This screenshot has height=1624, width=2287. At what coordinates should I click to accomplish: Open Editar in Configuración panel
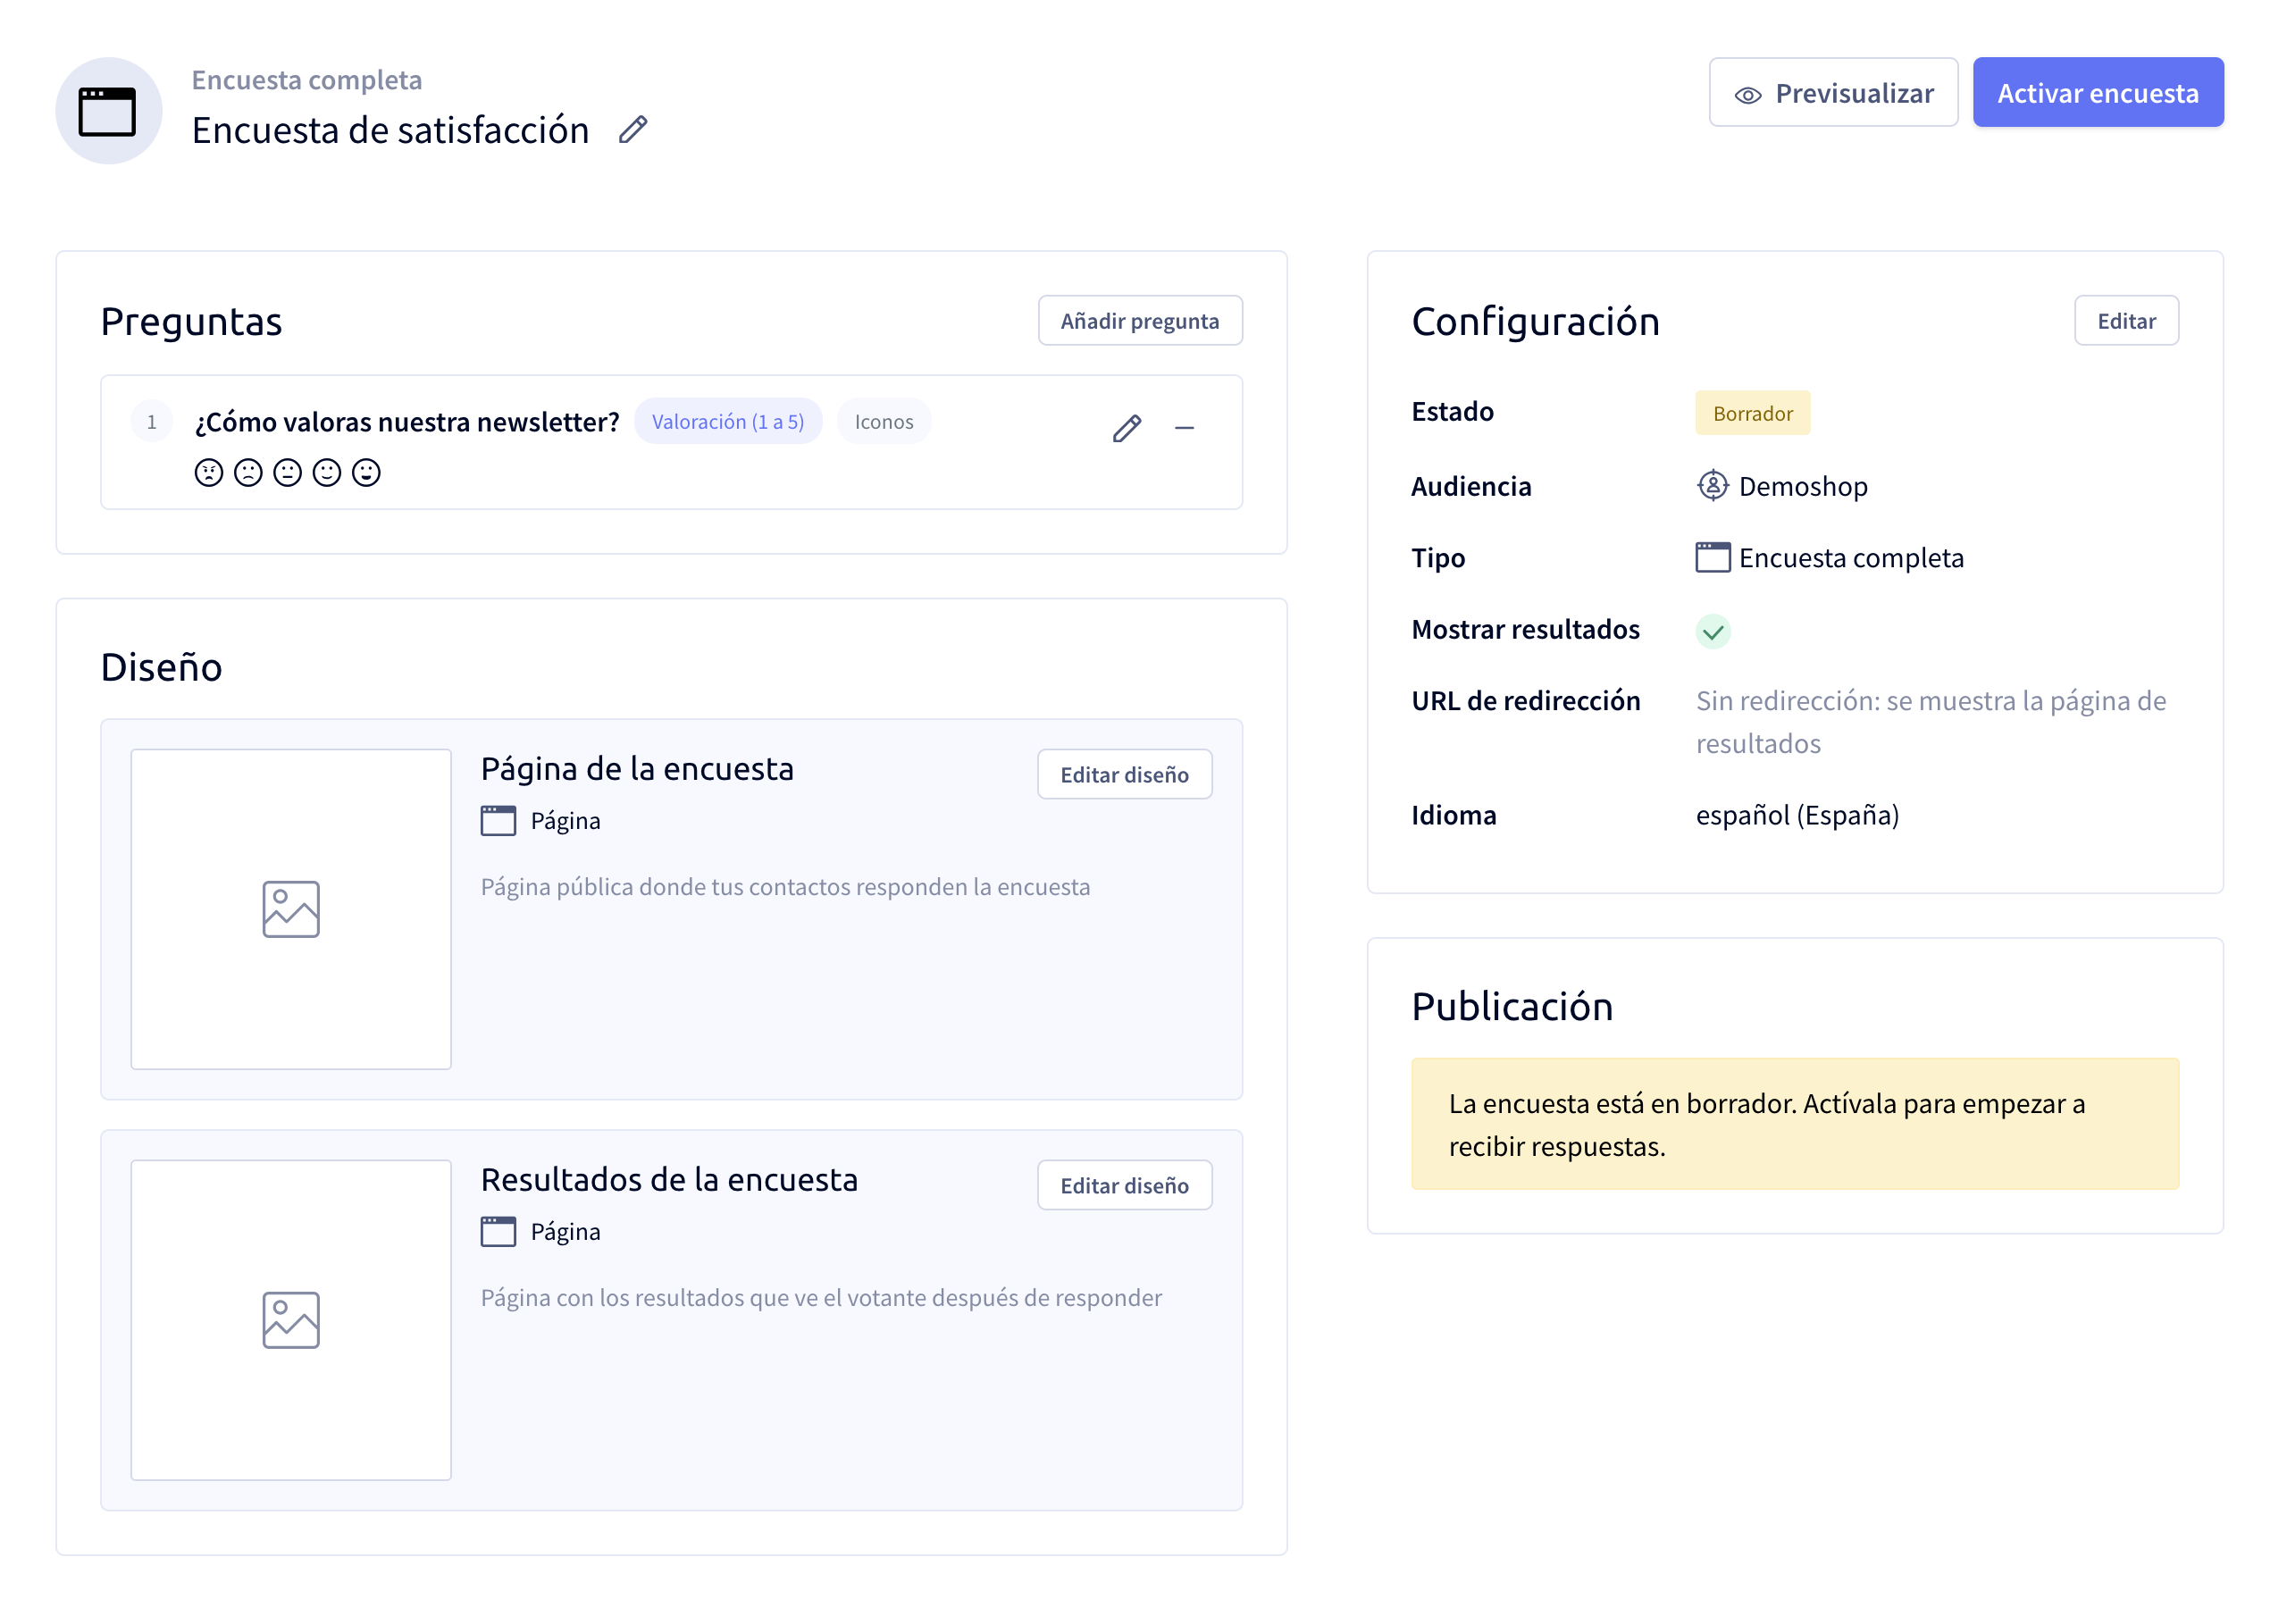click(2126, 321)
